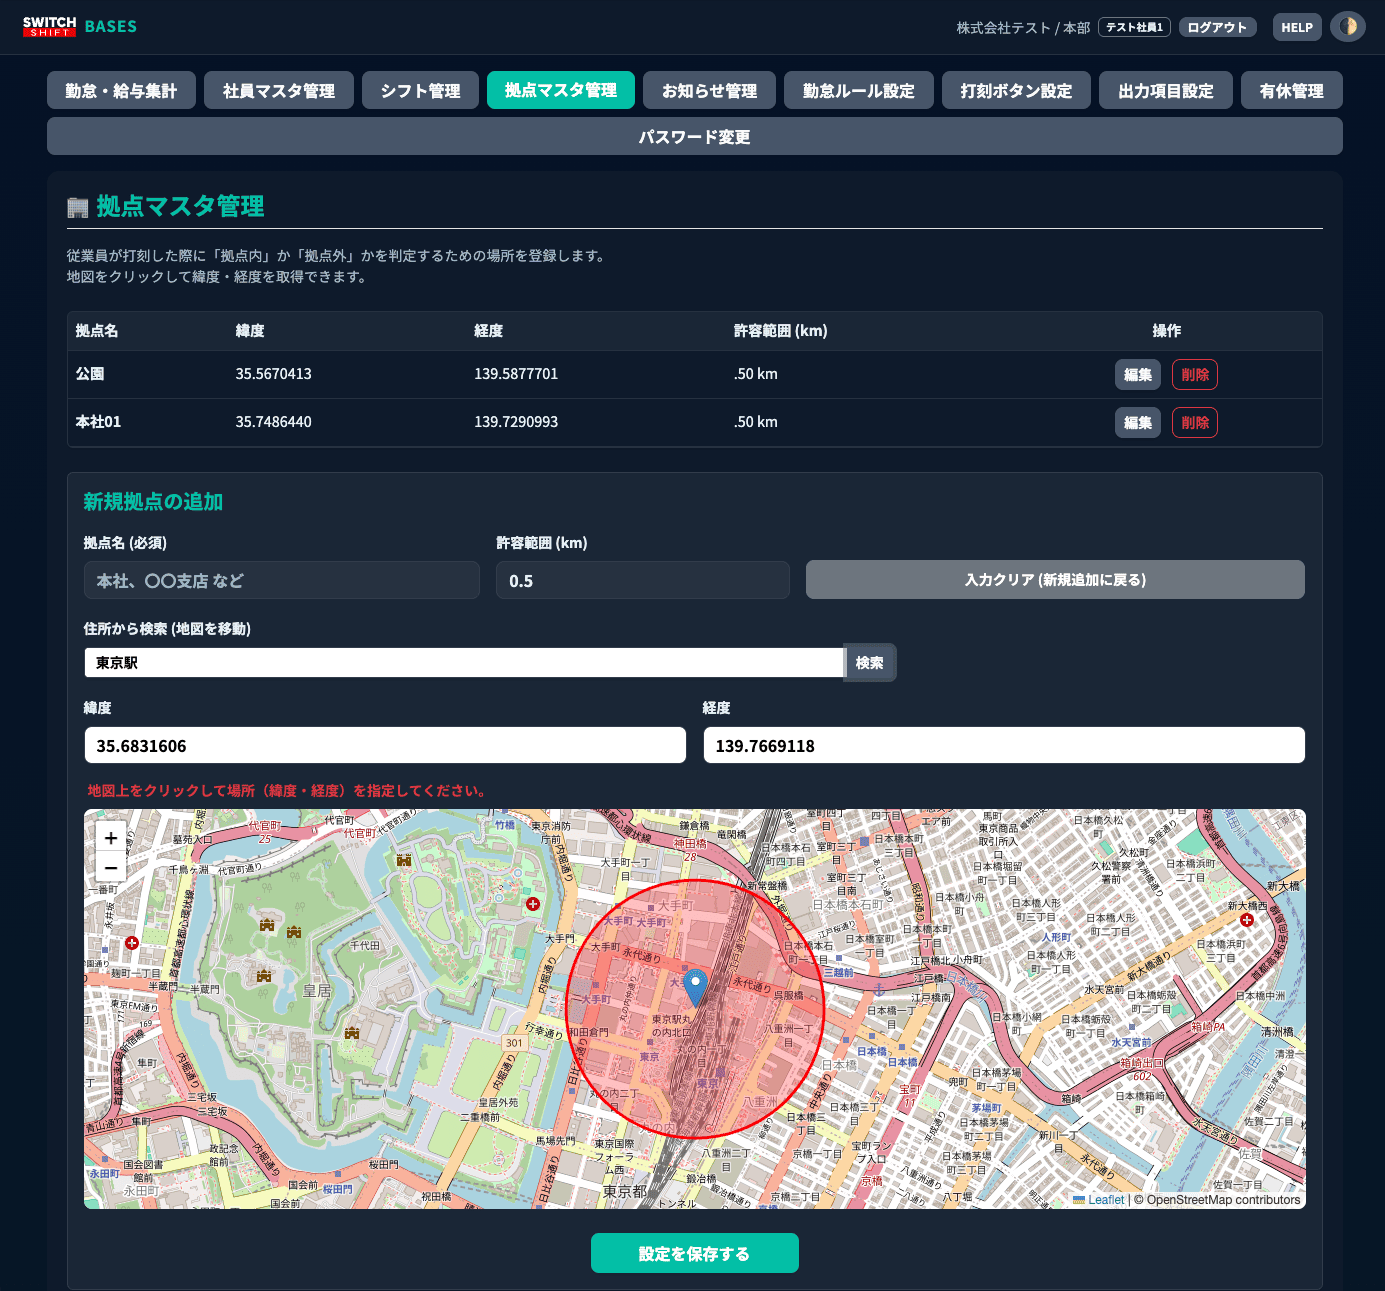Click the map zoom out minus button
This screenshot has height=1291, width=1385.
pos(111,867)
